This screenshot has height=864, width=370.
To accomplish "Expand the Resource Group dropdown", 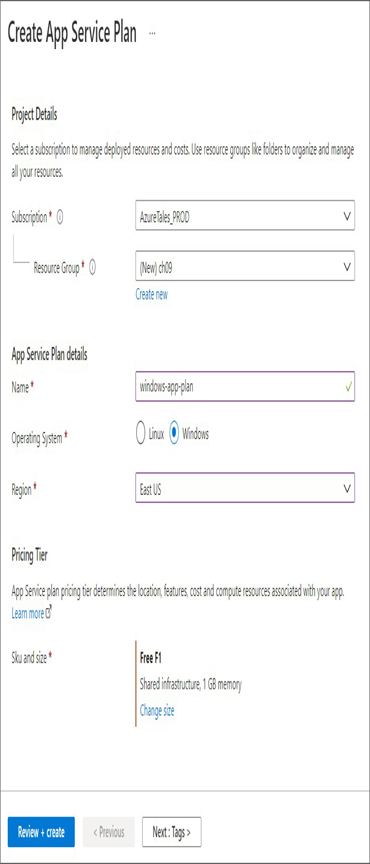I will click(x=245, y=266).
